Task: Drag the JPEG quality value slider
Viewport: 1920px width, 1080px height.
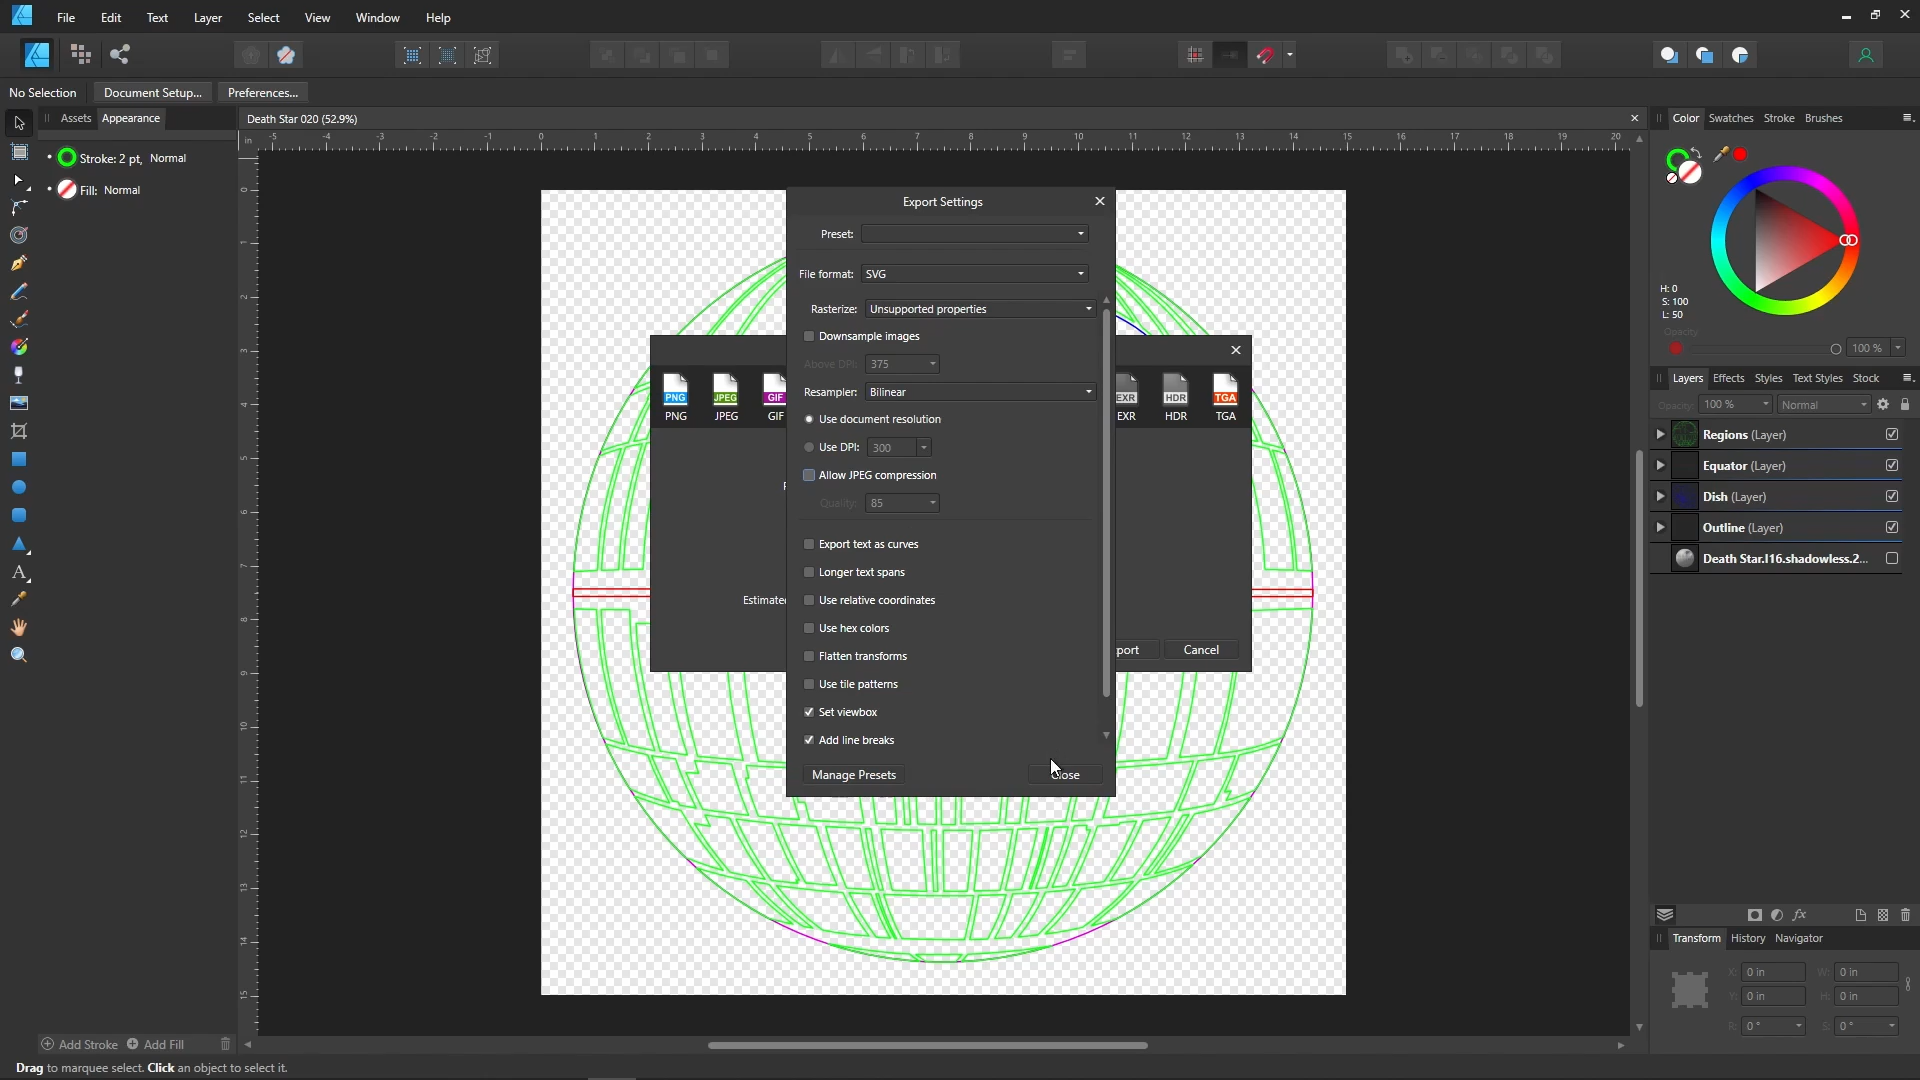Action: 897,502
